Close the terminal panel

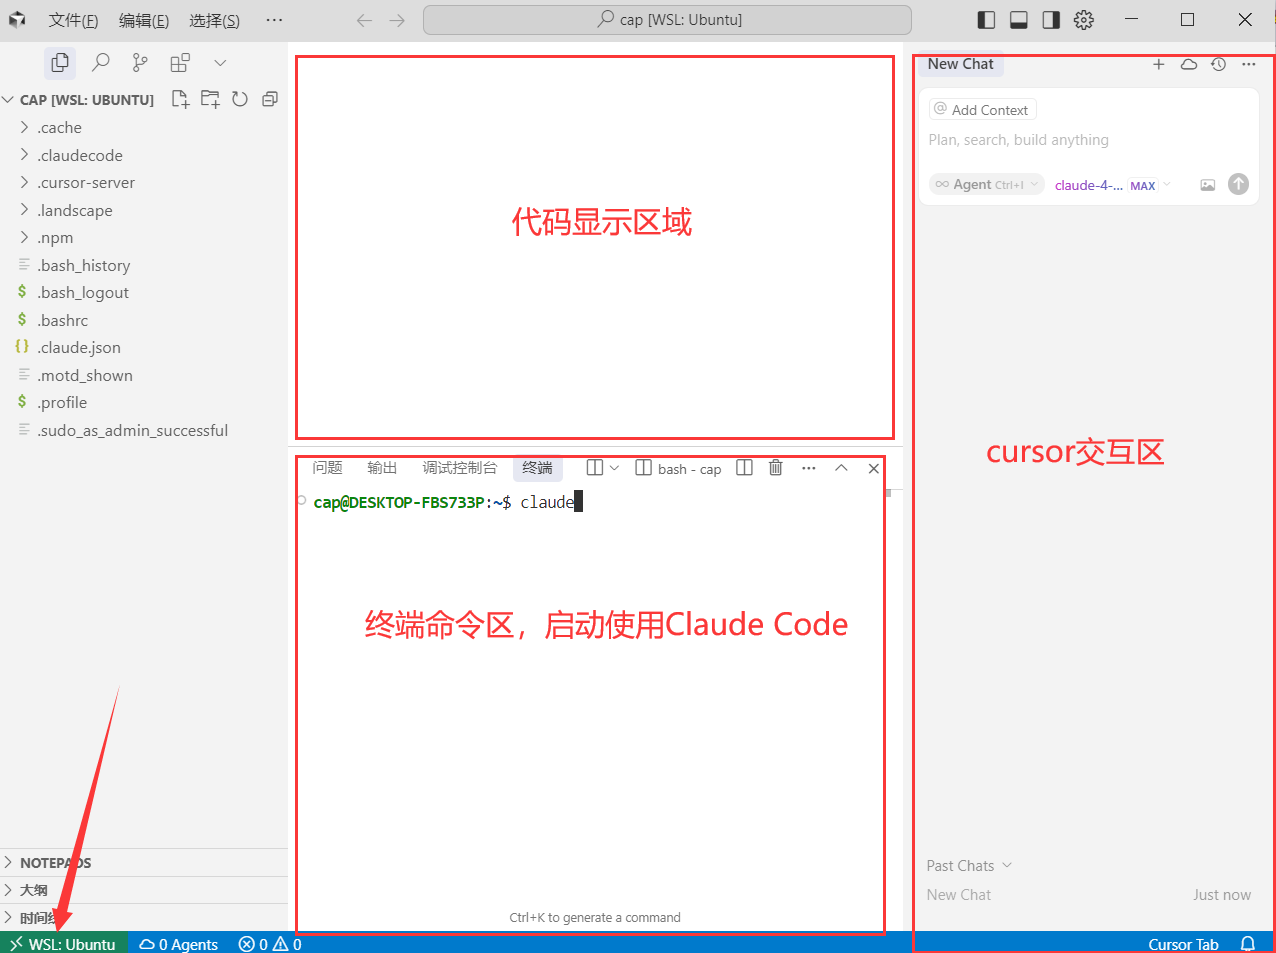click(x=873, y=468)
